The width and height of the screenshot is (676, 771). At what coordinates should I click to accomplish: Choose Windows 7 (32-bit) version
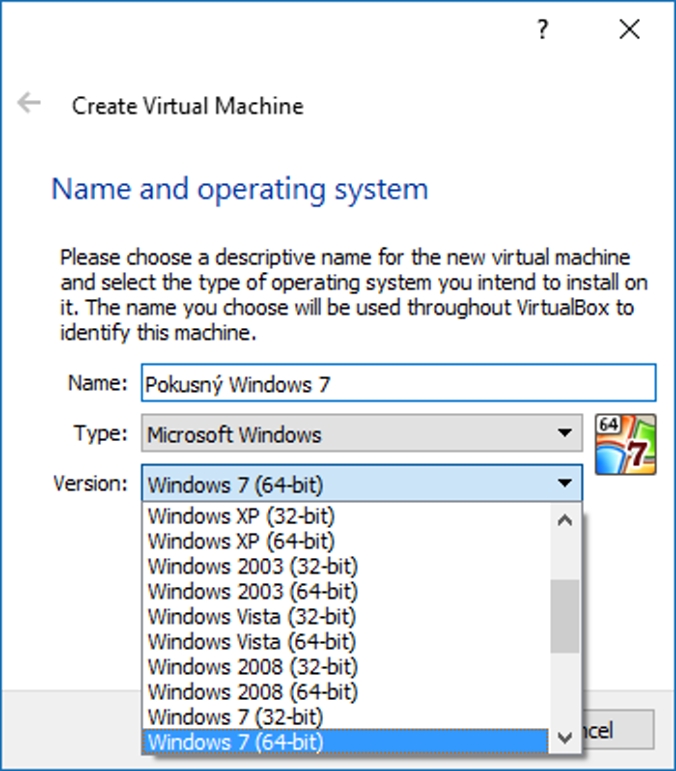coord(235,717)
